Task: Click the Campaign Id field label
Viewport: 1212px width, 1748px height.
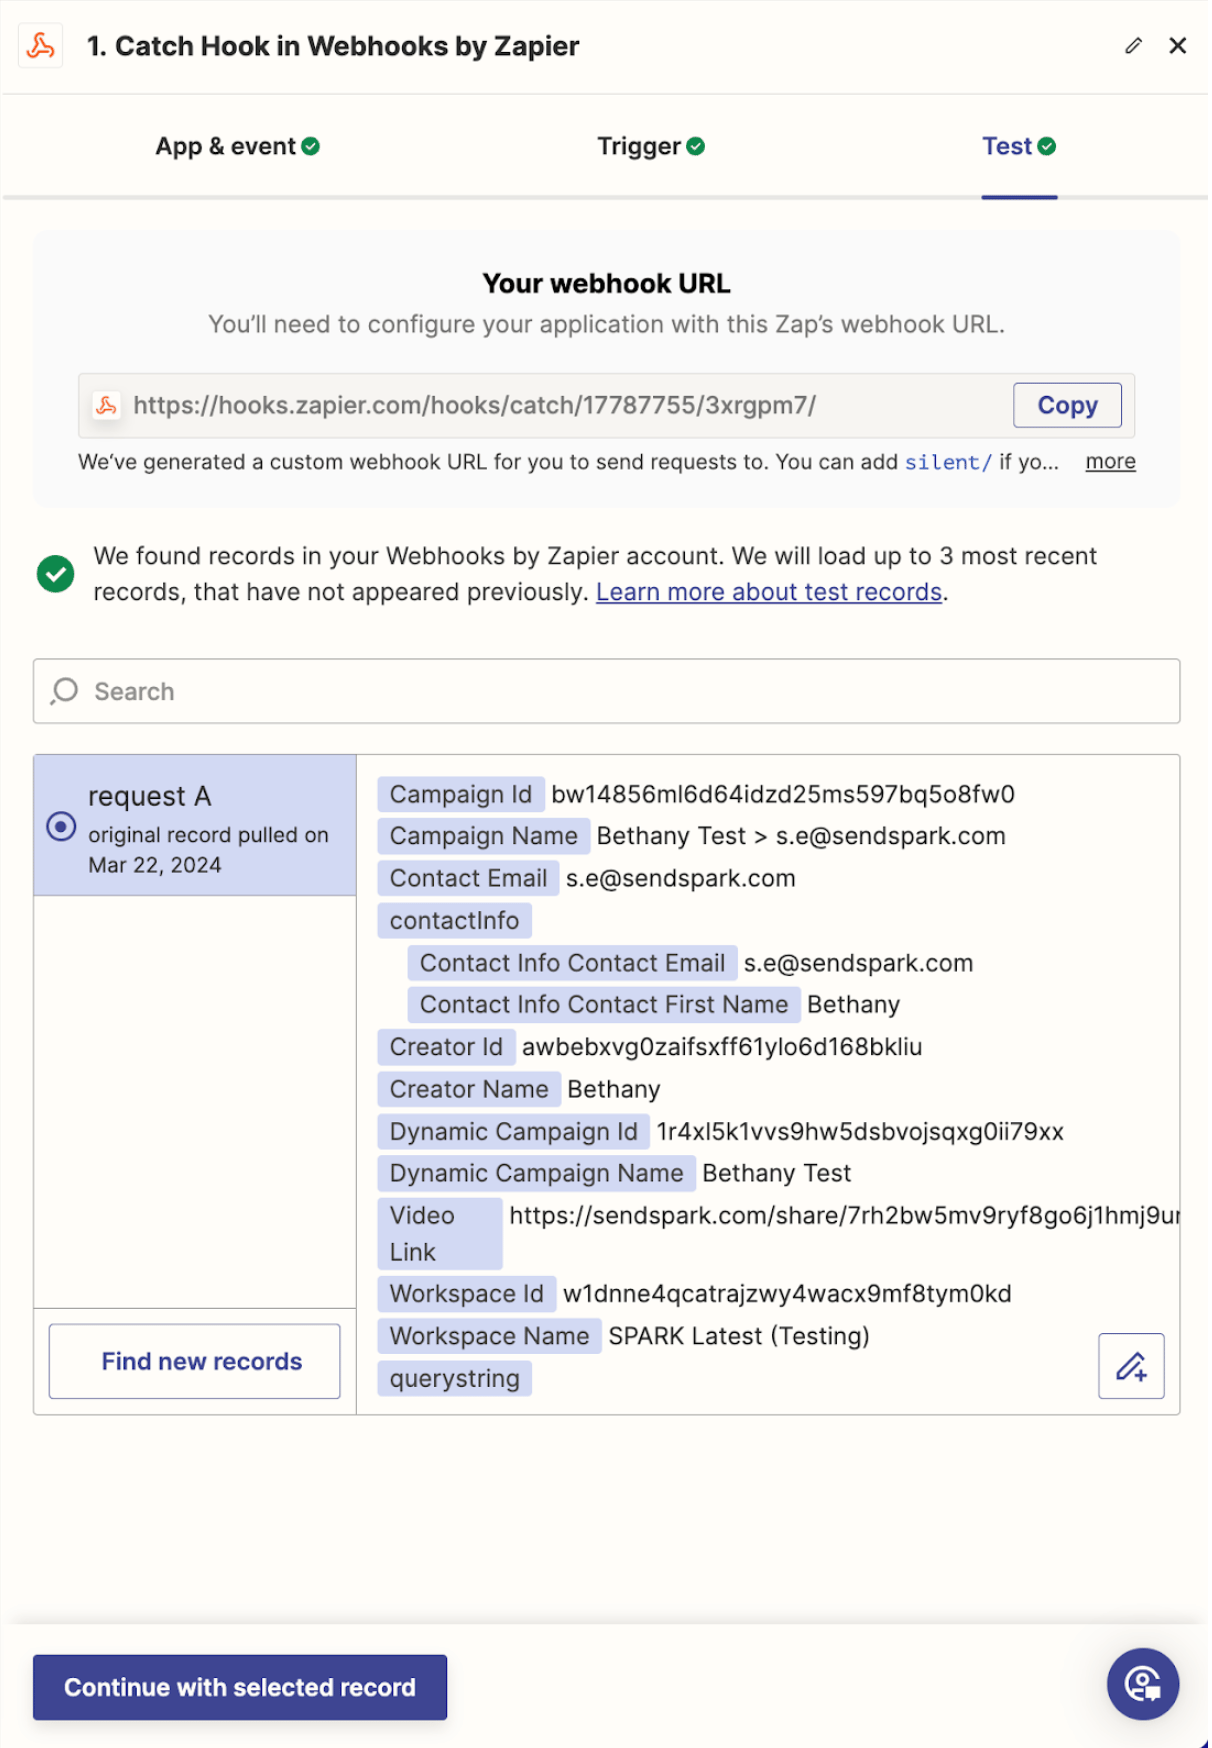Action: [461, 794]
